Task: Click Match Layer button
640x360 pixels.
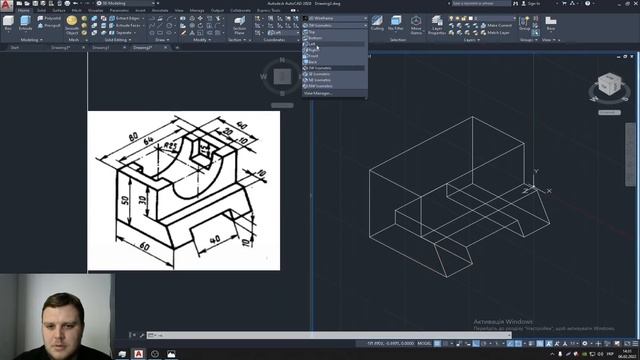Action: click(496, 33)
